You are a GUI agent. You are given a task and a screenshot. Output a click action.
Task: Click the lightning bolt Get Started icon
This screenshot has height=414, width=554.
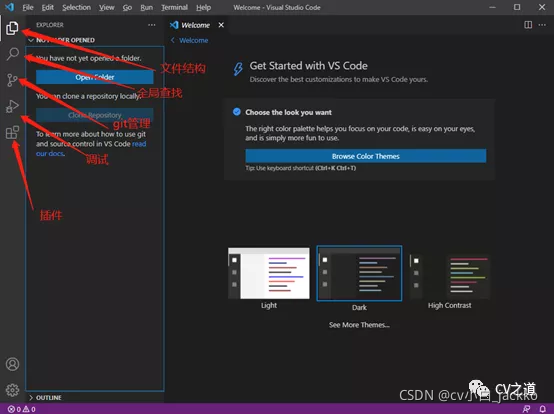pos(238,69)
